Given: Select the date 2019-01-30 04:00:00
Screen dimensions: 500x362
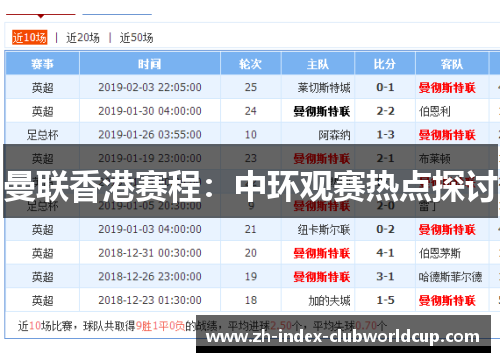Looking at the screenshot, I should [x=150, y=111].
